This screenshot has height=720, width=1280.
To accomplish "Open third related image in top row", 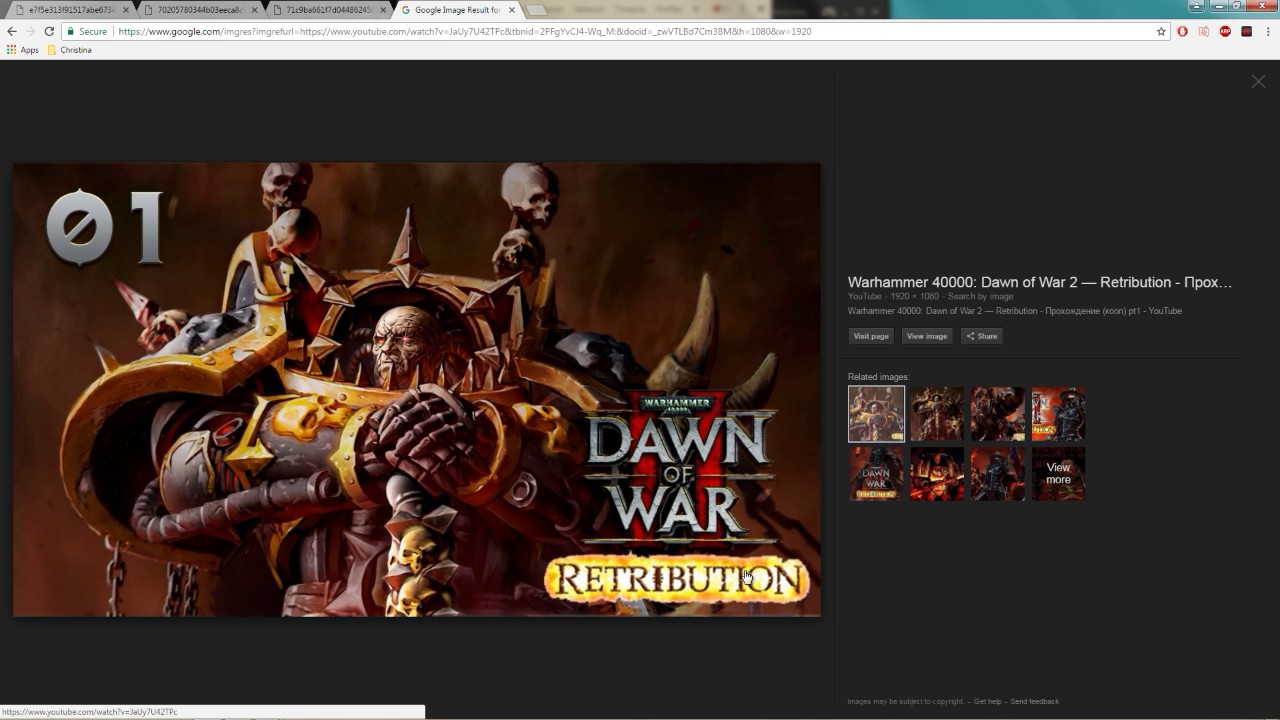I will (998, 414).
